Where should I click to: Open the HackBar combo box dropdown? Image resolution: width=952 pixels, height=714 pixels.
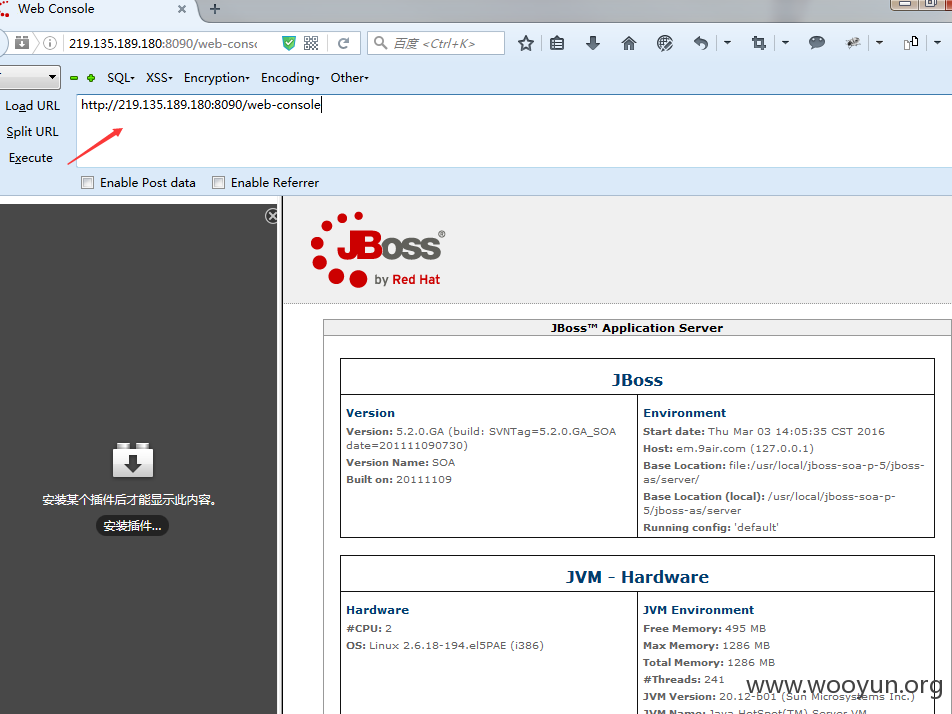click(29, 77)
